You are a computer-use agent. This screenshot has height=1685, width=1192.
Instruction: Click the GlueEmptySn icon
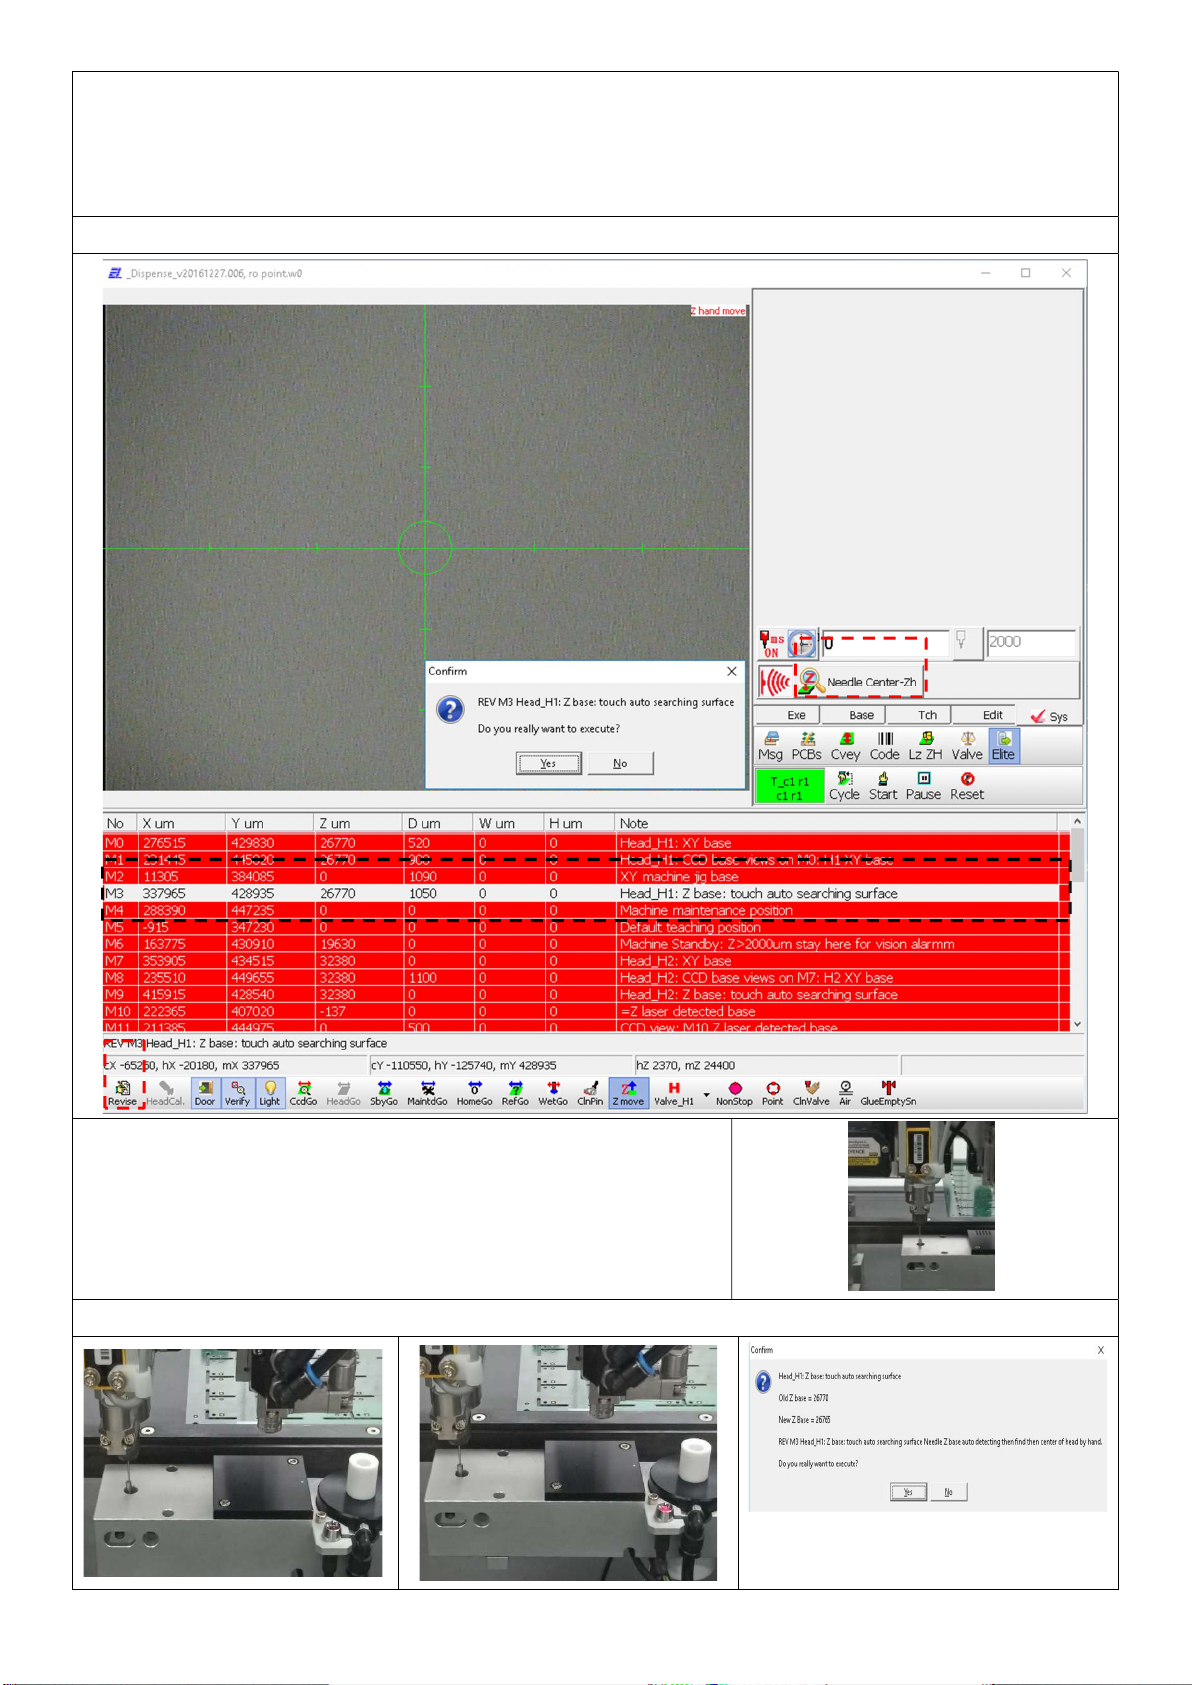(888, 1093)
